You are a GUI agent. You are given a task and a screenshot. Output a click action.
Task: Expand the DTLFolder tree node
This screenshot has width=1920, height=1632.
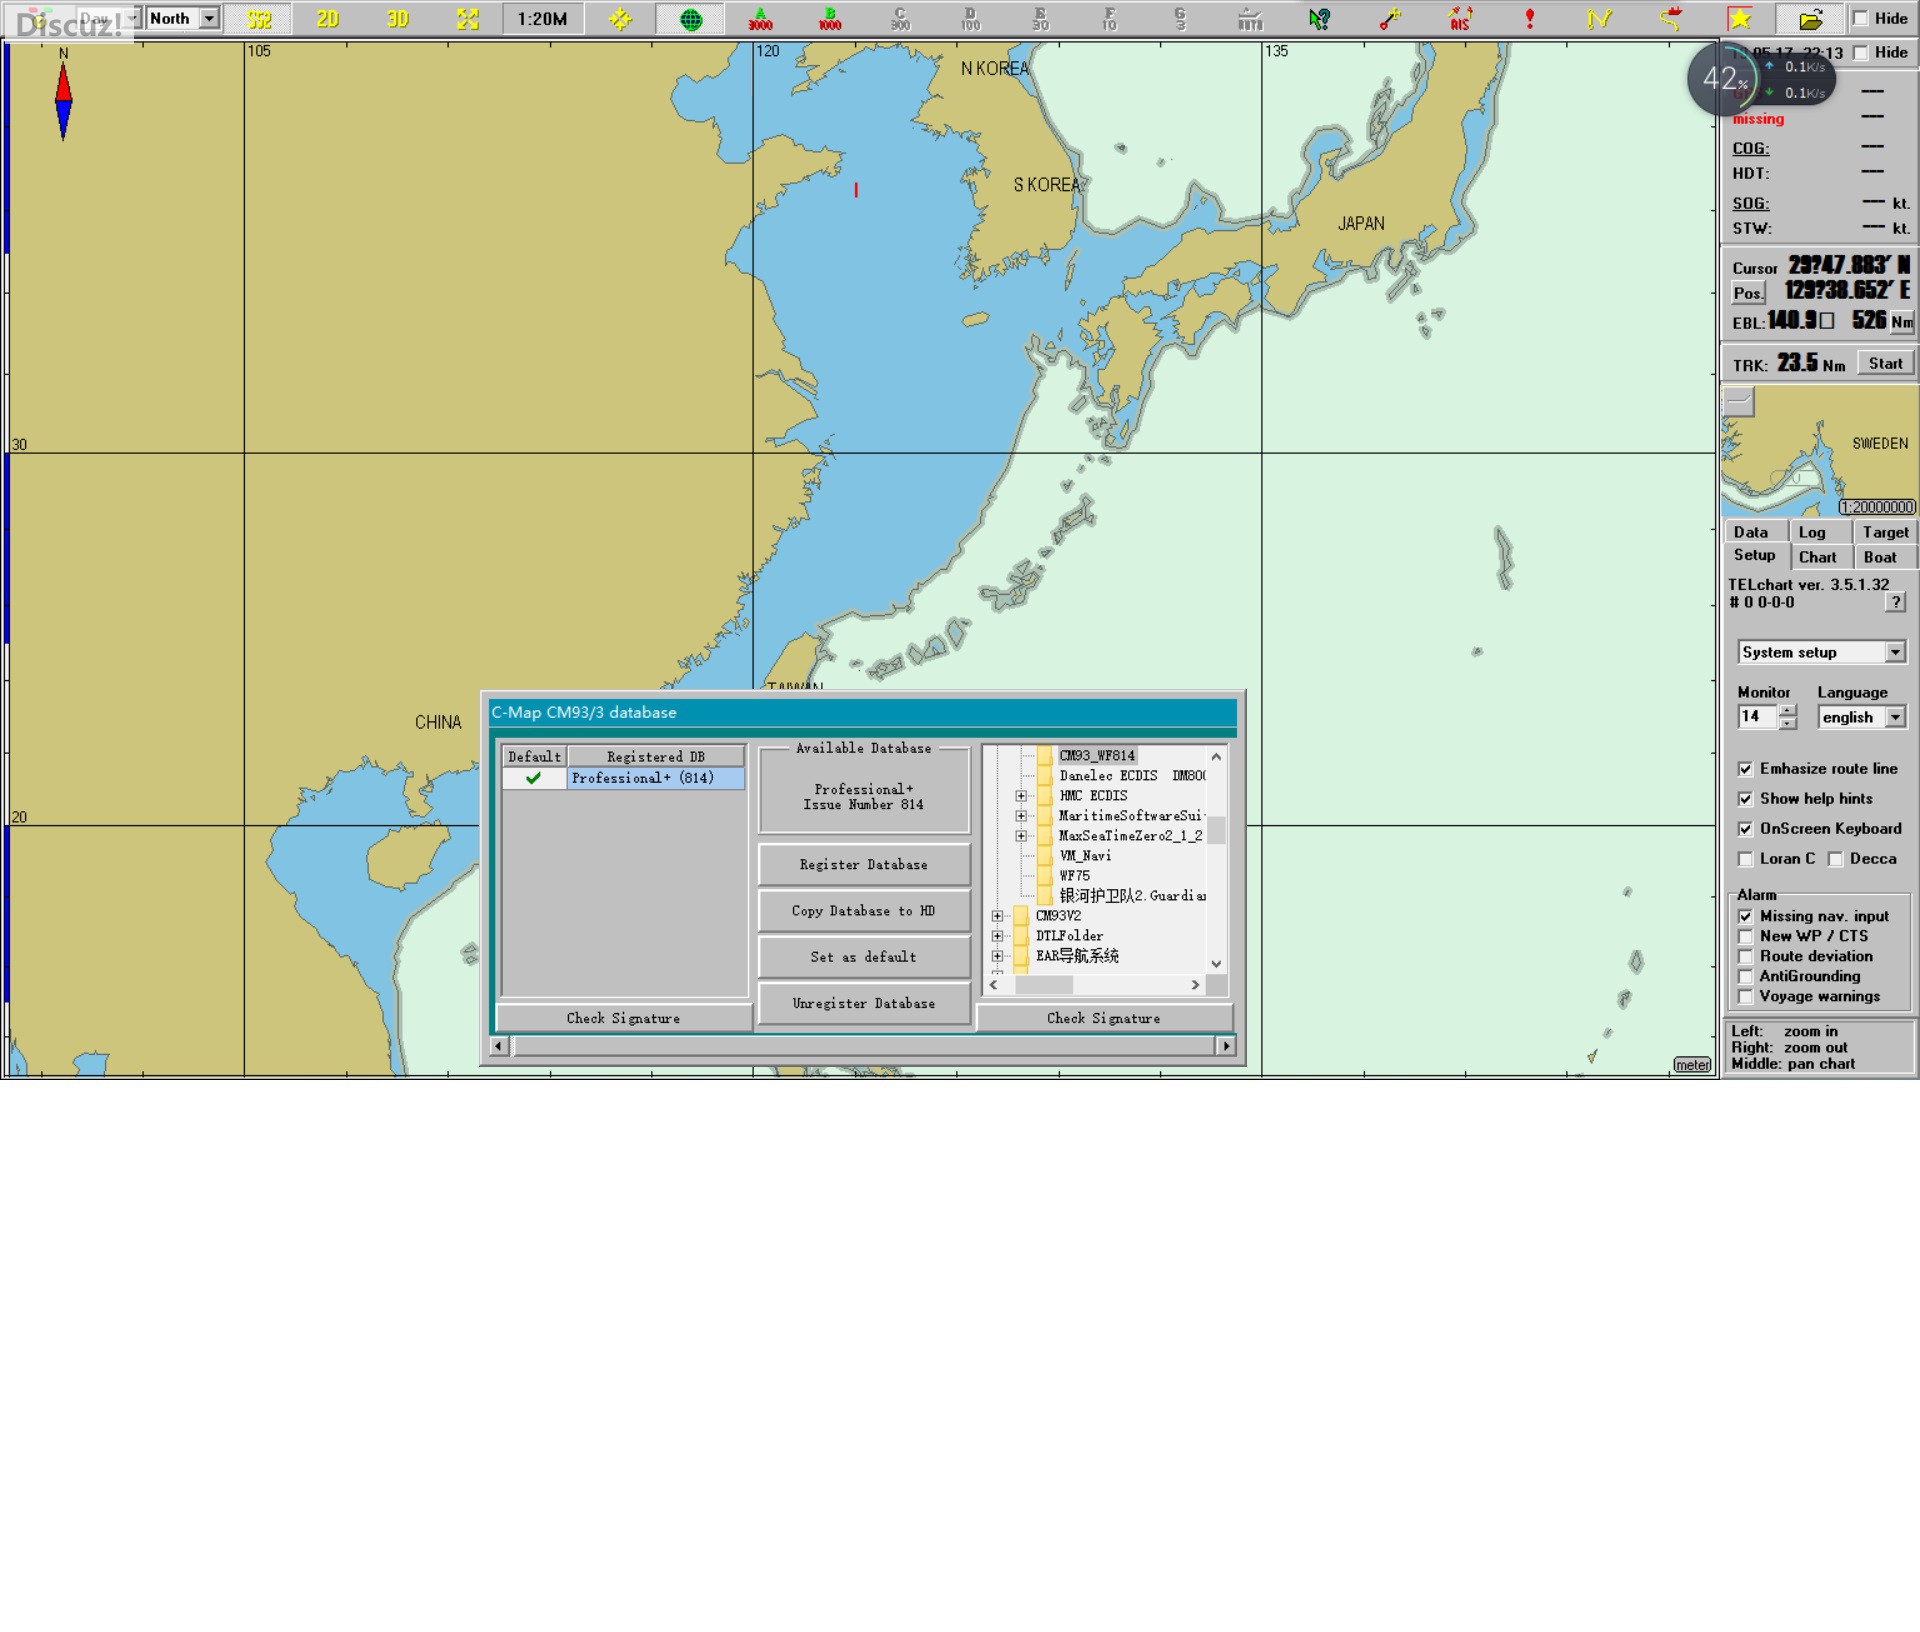tap(997, 936)
